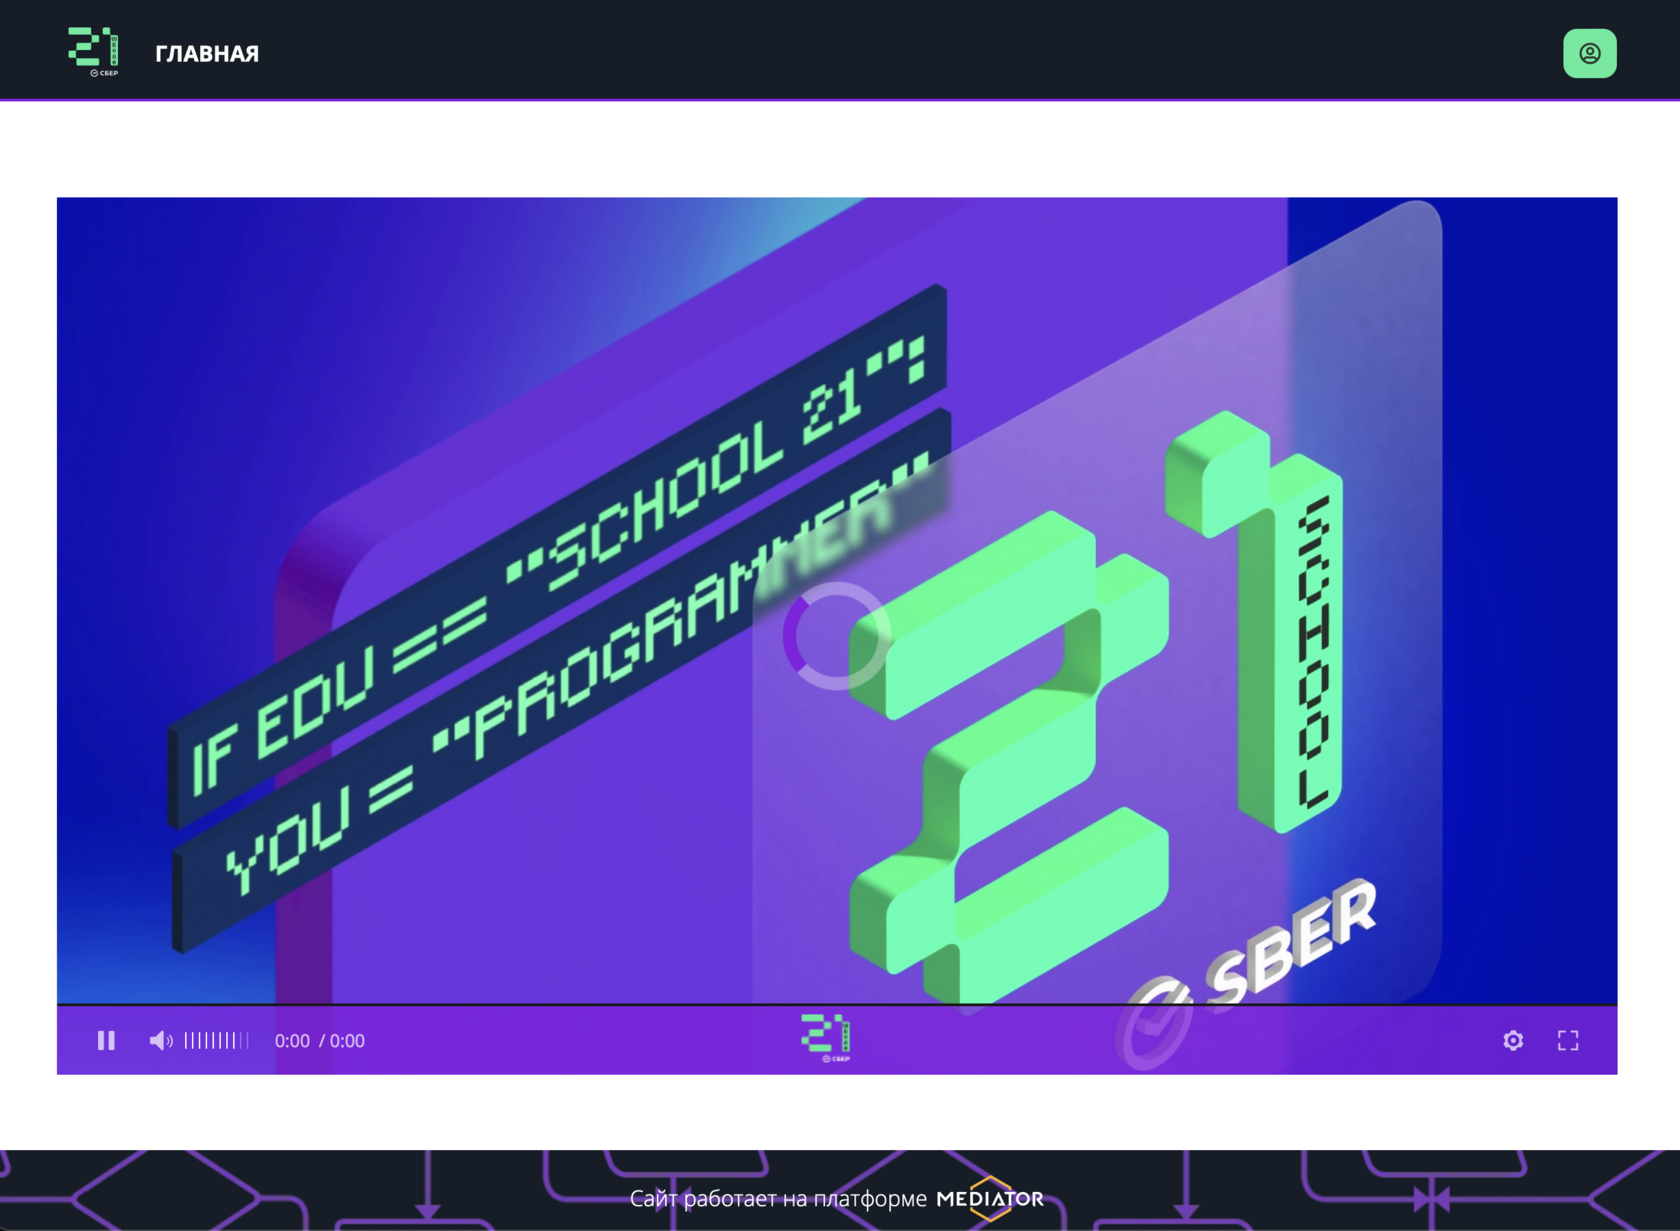Open video settings gear icon
The height and width of the screenshot is (1231, 1680).
[1512, 1040]
